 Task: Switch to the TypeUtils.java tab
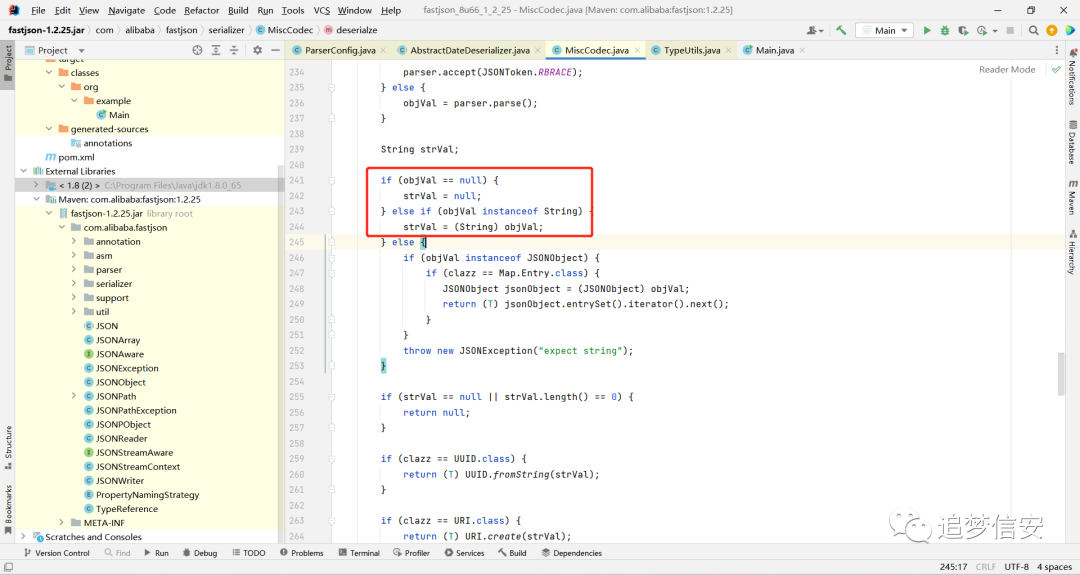[x=692, y=50]
